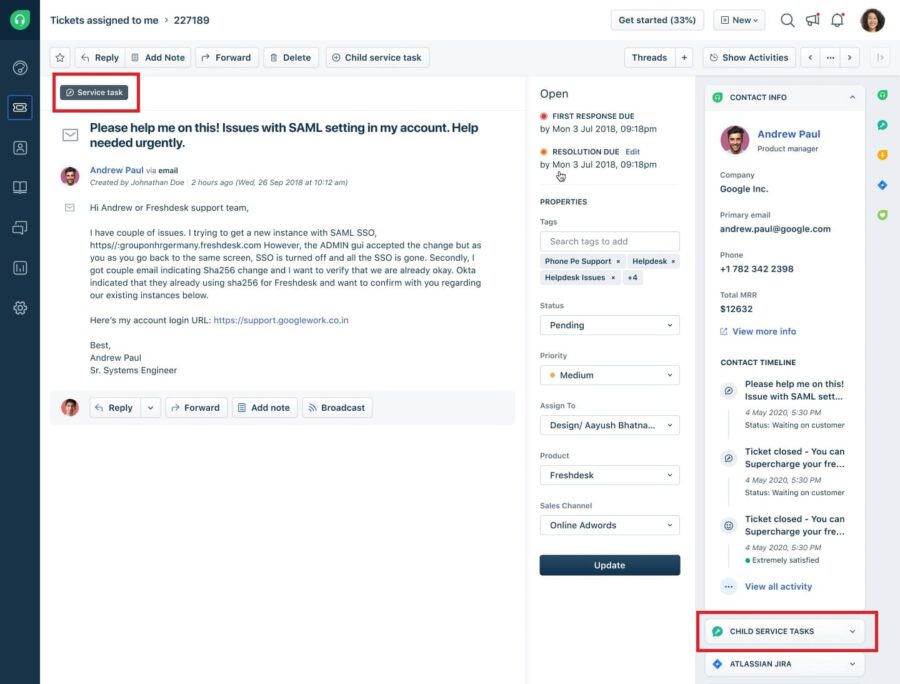Open the more options ellipsis button
The width and height of the screenshot is (900, 684).
point(830,57)
